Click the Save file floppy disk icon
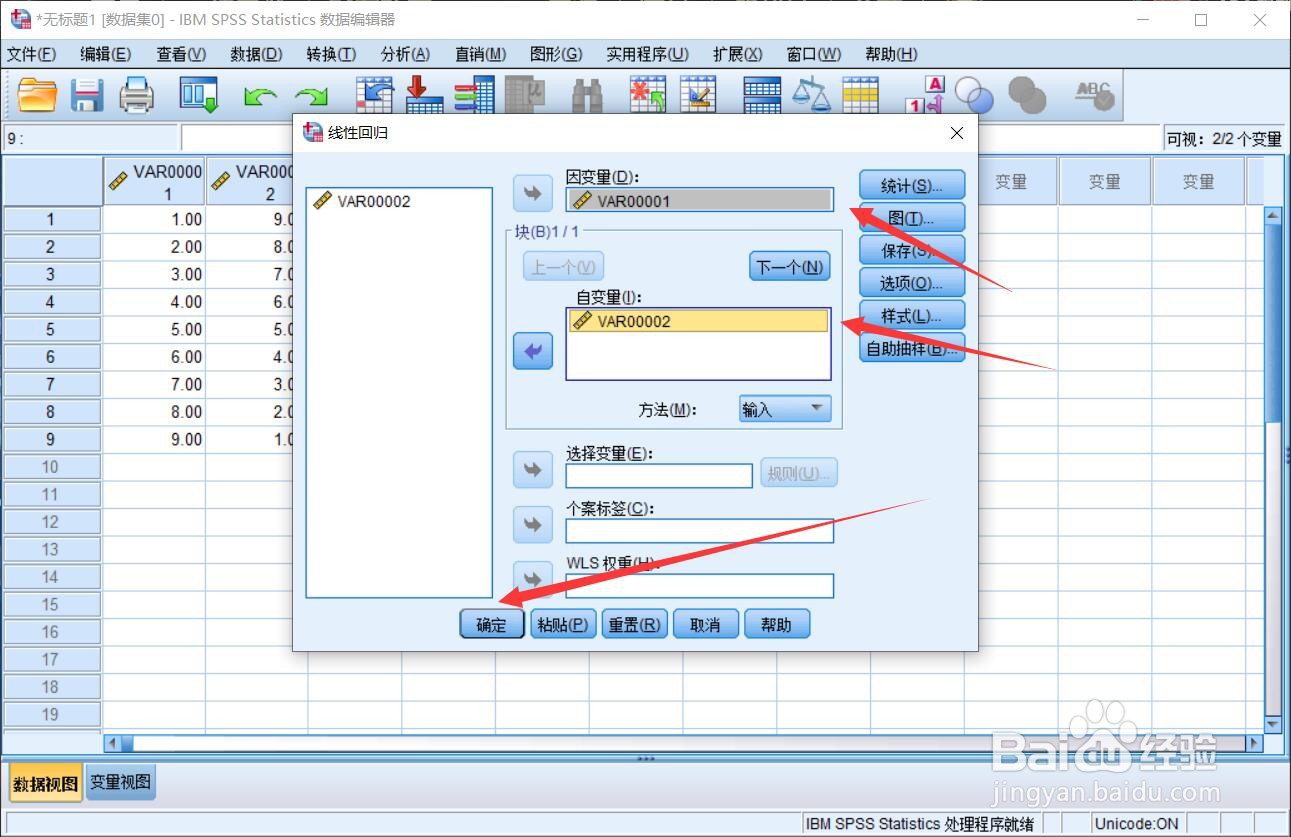The image size is (1291, 837). point(87,96)
